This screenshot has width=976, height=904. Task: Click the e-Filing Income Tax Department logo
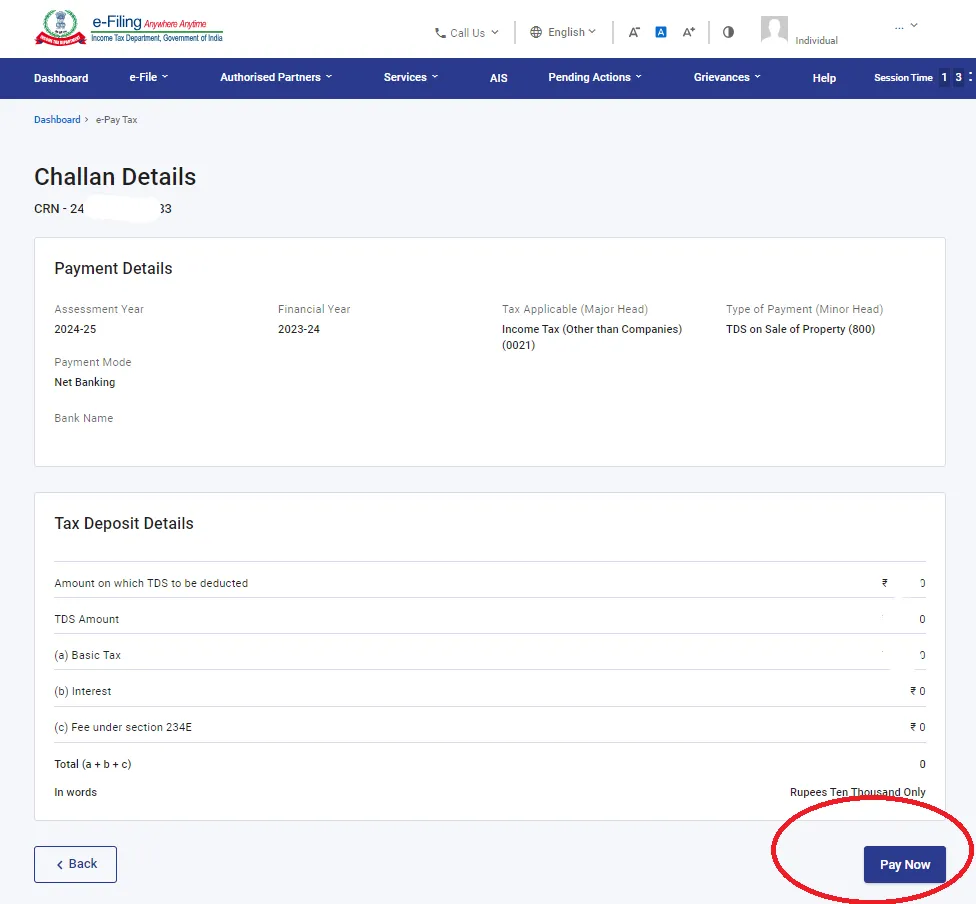[x=128, y=28]
